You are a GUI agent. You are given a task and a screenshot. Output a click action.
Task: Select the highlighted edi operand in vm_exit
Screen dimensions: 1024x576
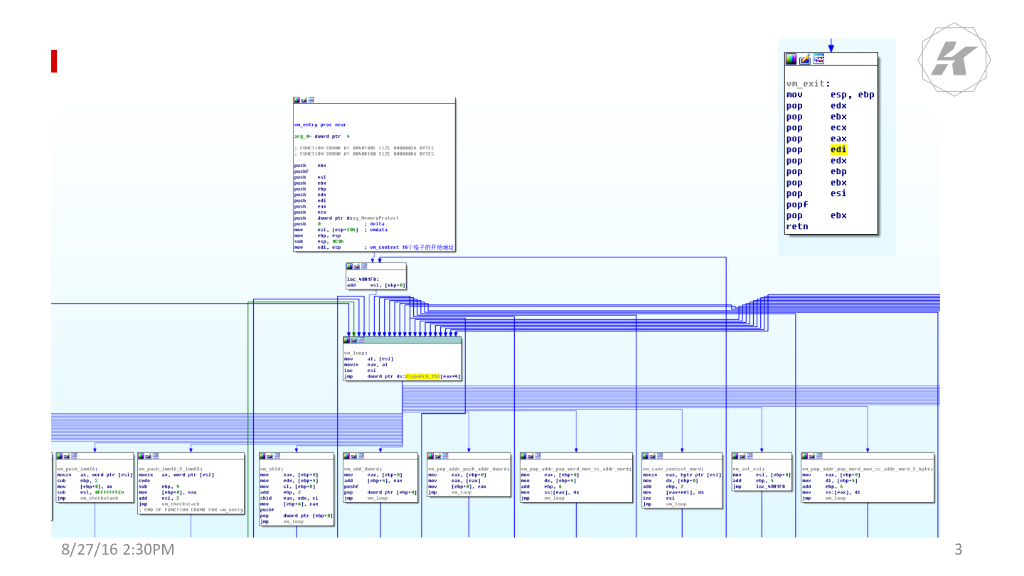[838, 149]
